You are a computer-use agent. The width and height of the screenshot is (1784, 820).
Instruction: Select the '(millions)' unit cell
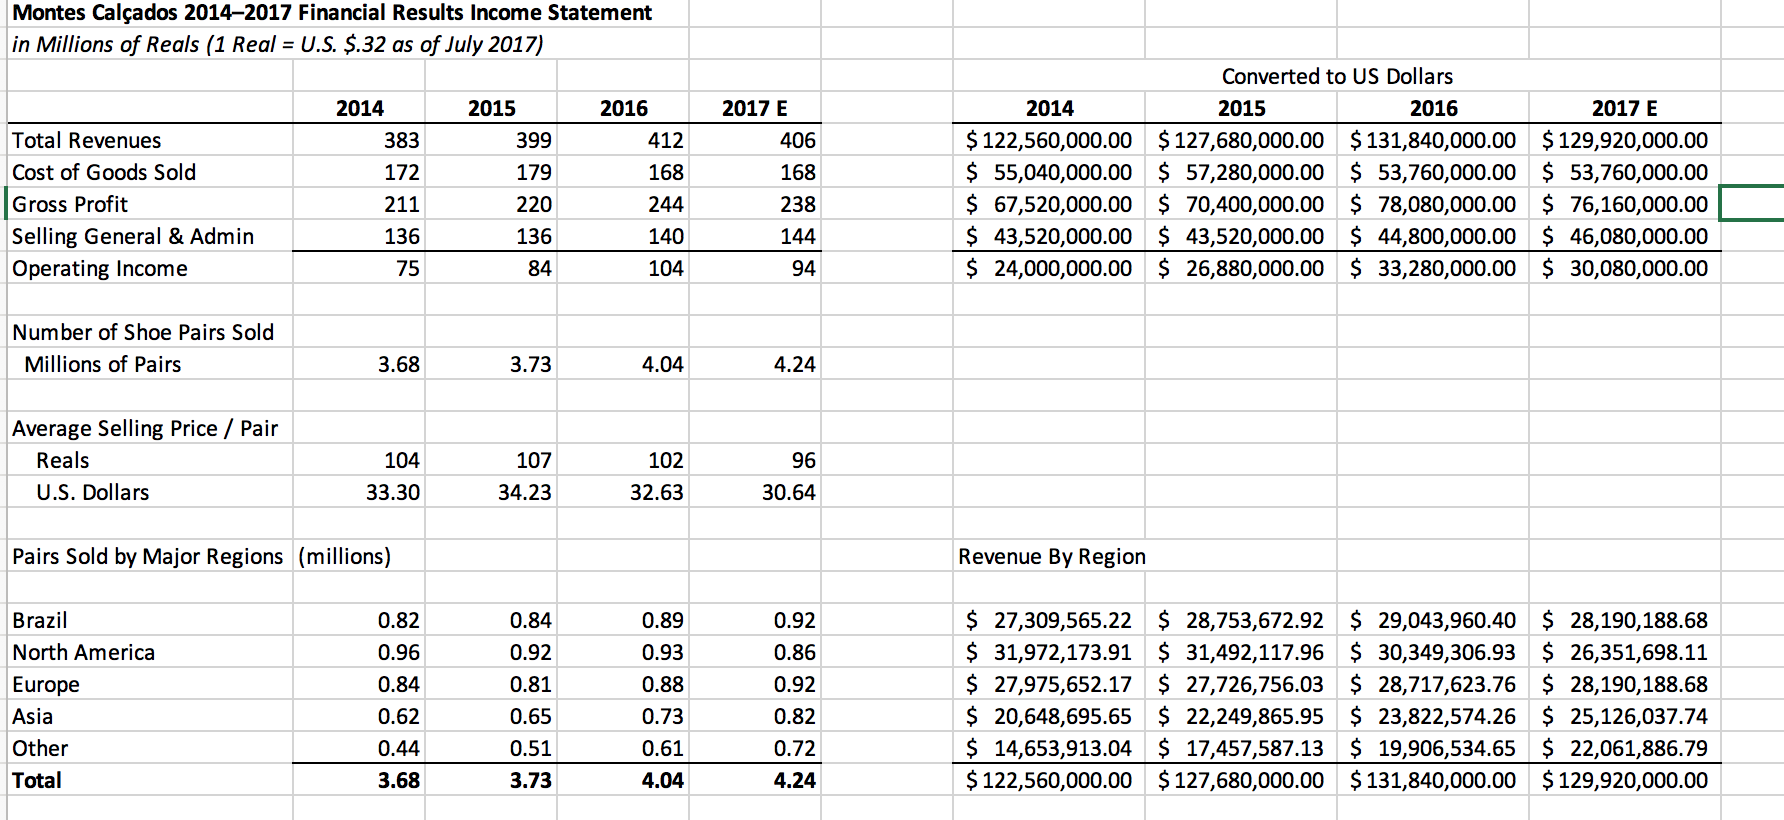[344, 557]
